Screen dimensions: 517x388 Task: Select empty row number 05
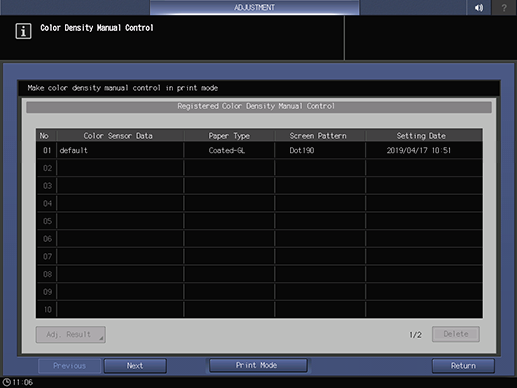click(259, 221)
